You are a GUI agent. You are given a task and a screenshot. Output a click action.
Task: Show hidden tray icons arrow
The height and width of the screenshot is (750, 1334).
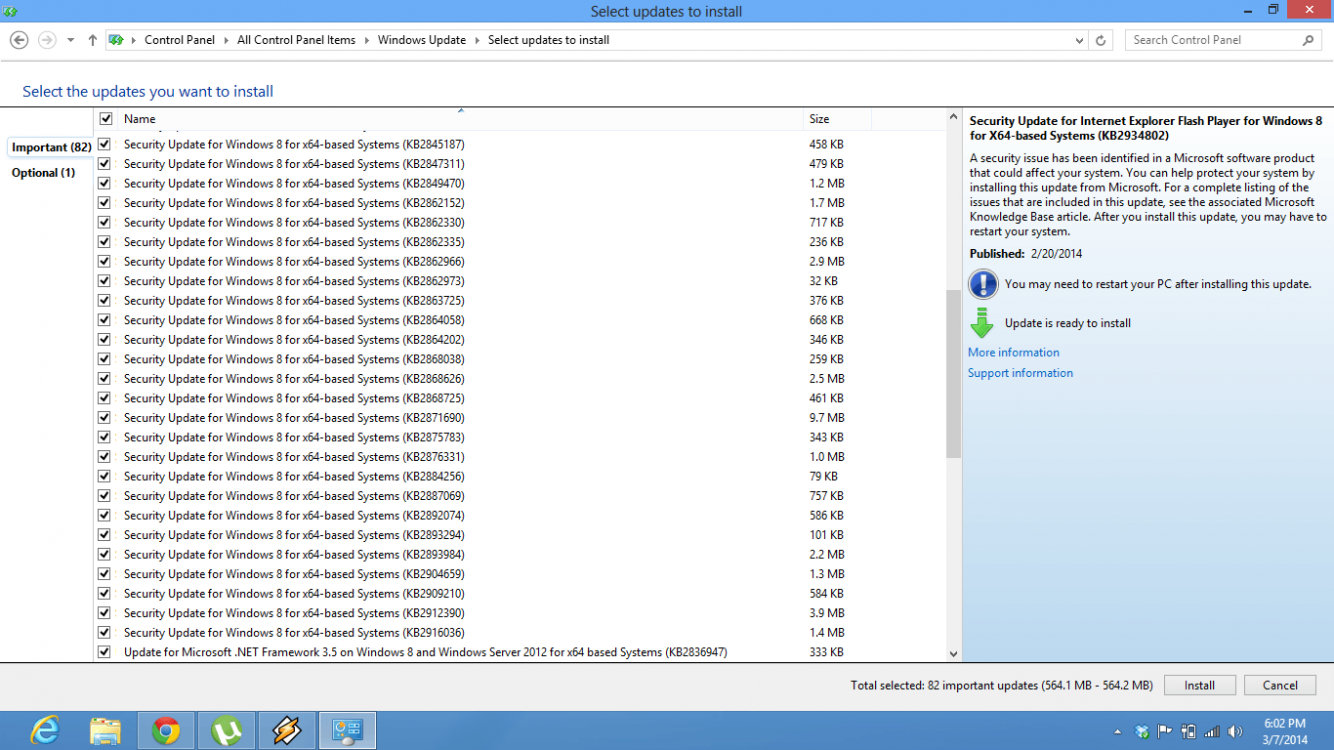point(1118,732)
